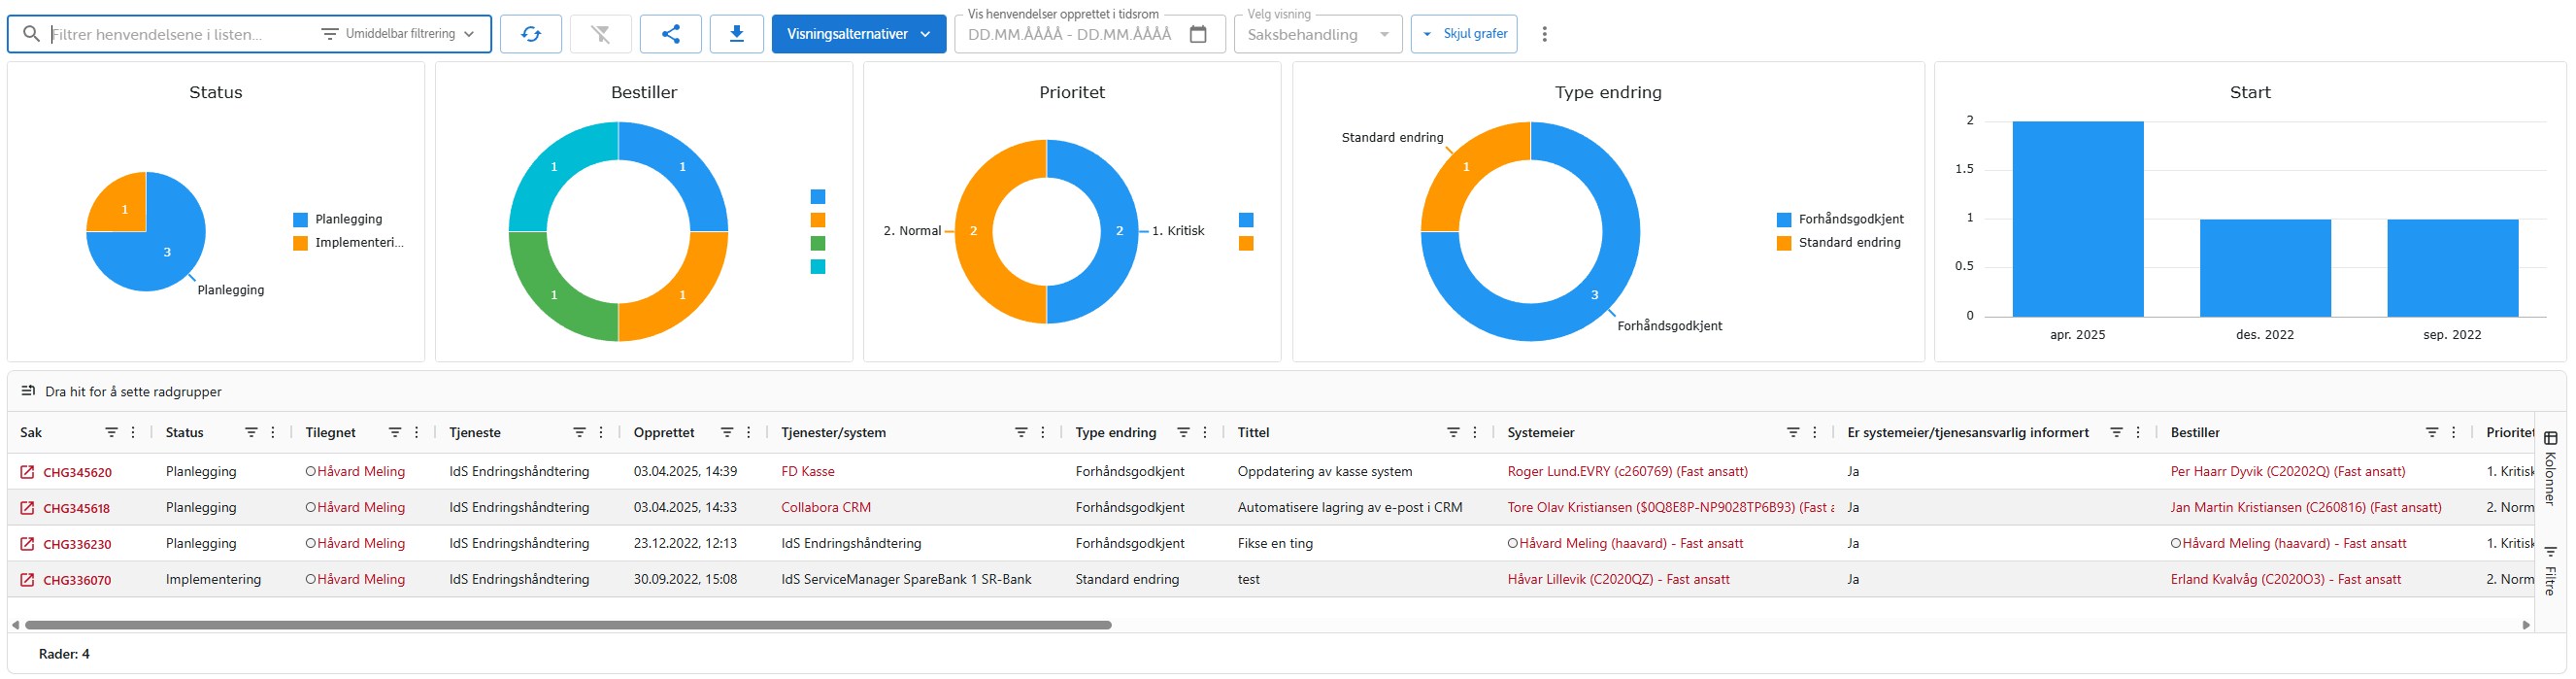2576x679 pixels.
Task: Toggle Standard endring legend entry
Action: (1838, 243)
